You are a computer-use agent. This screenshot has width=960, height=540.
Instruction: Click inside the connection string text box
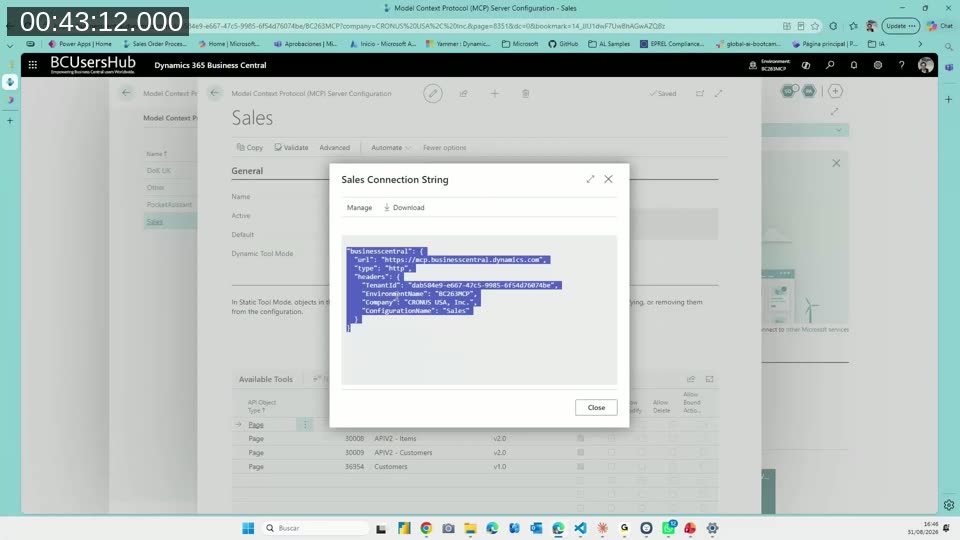pos(479,310)
